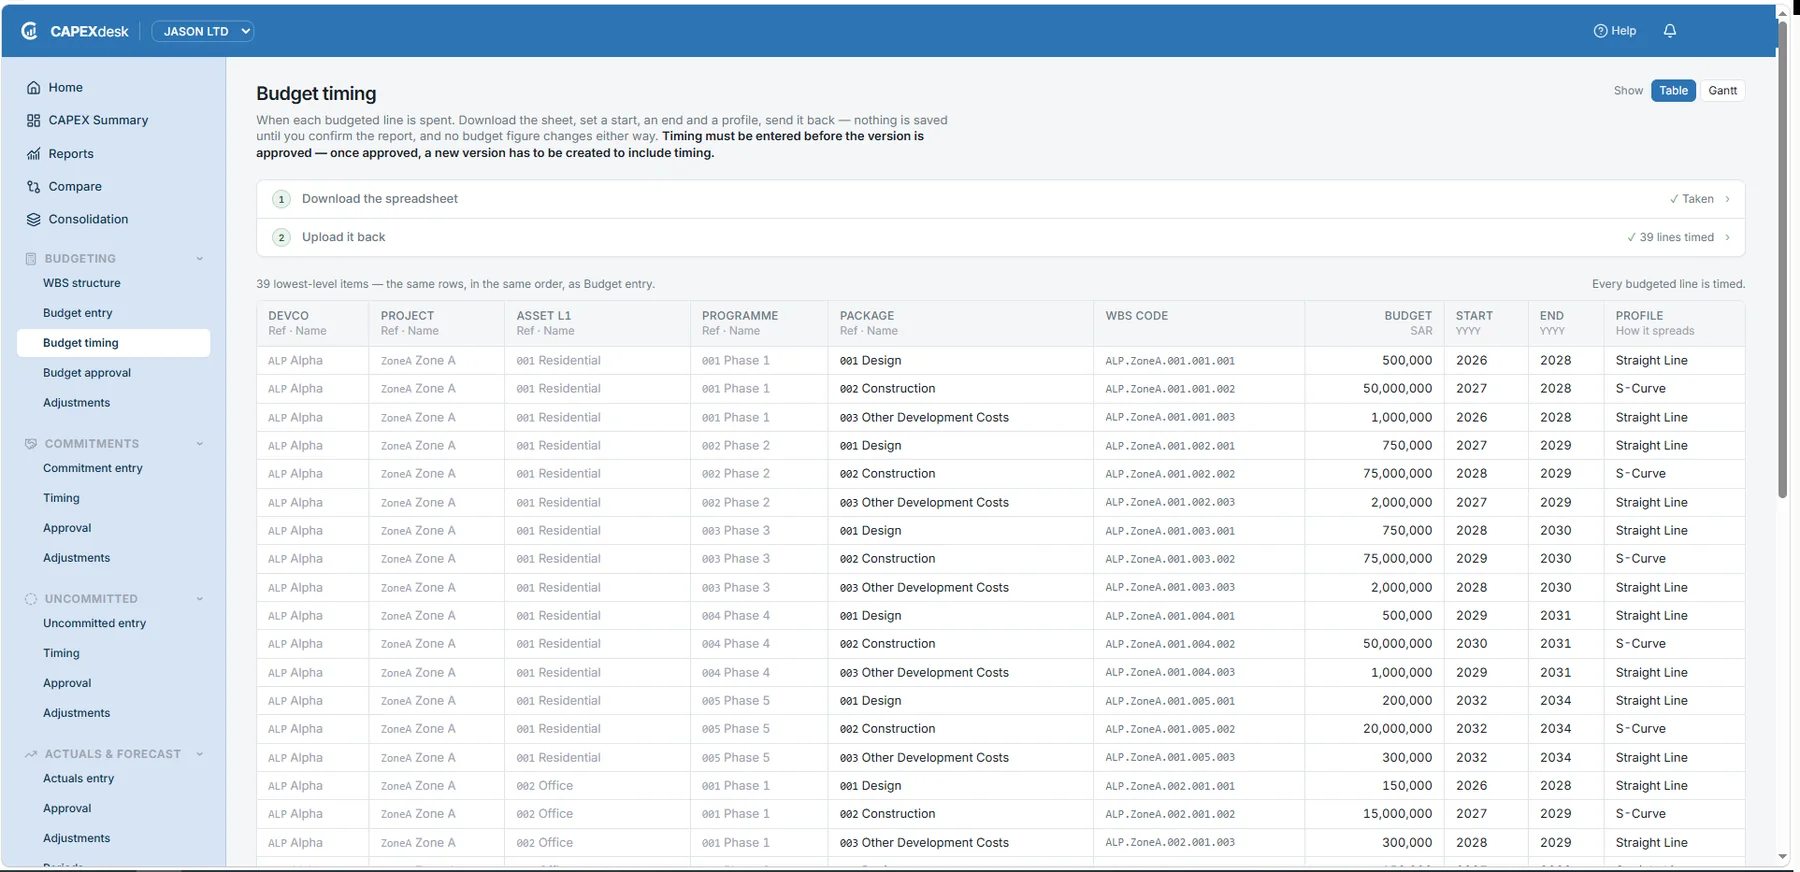This screenshot has height=872, width=1800.
Task: Select Budget timing in the sidebar
Action: 113,343
